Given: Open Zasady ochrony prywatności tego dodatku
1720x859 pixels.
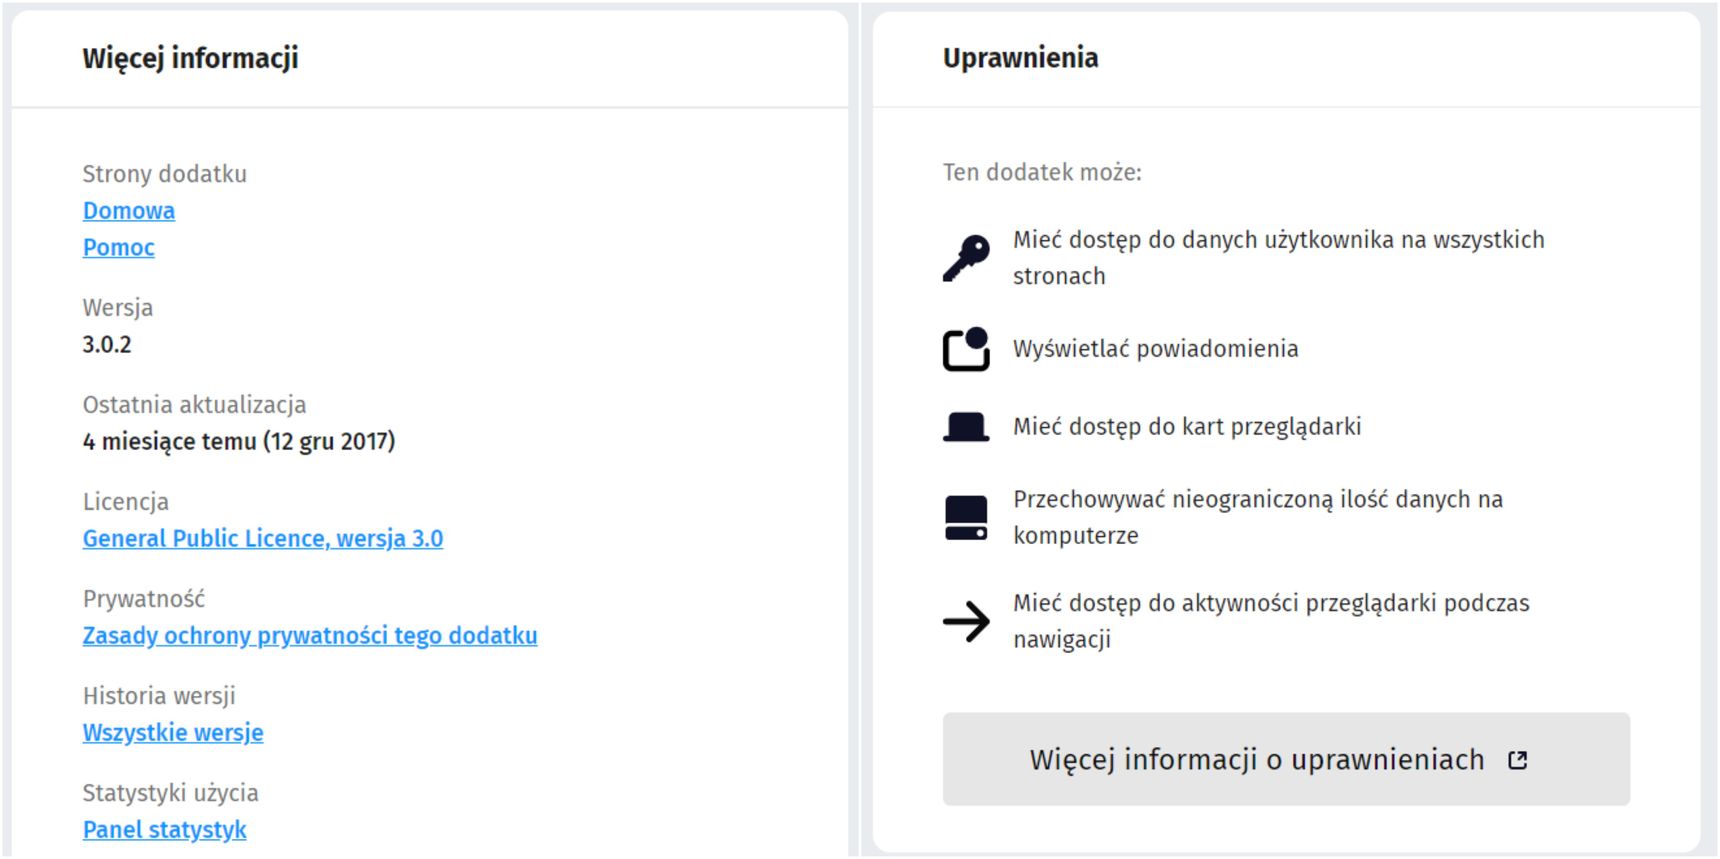Looking at the screenshot, I should 310,636.
